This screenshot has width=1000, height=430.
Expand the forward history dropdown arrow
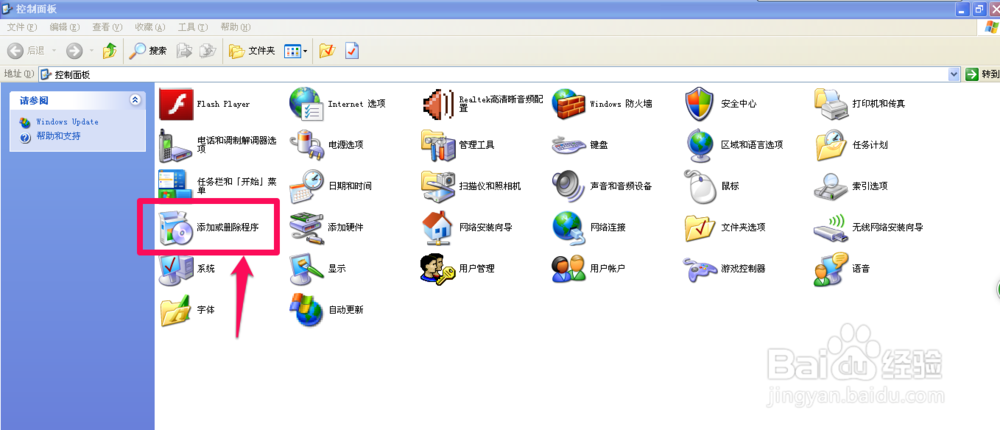92,51
